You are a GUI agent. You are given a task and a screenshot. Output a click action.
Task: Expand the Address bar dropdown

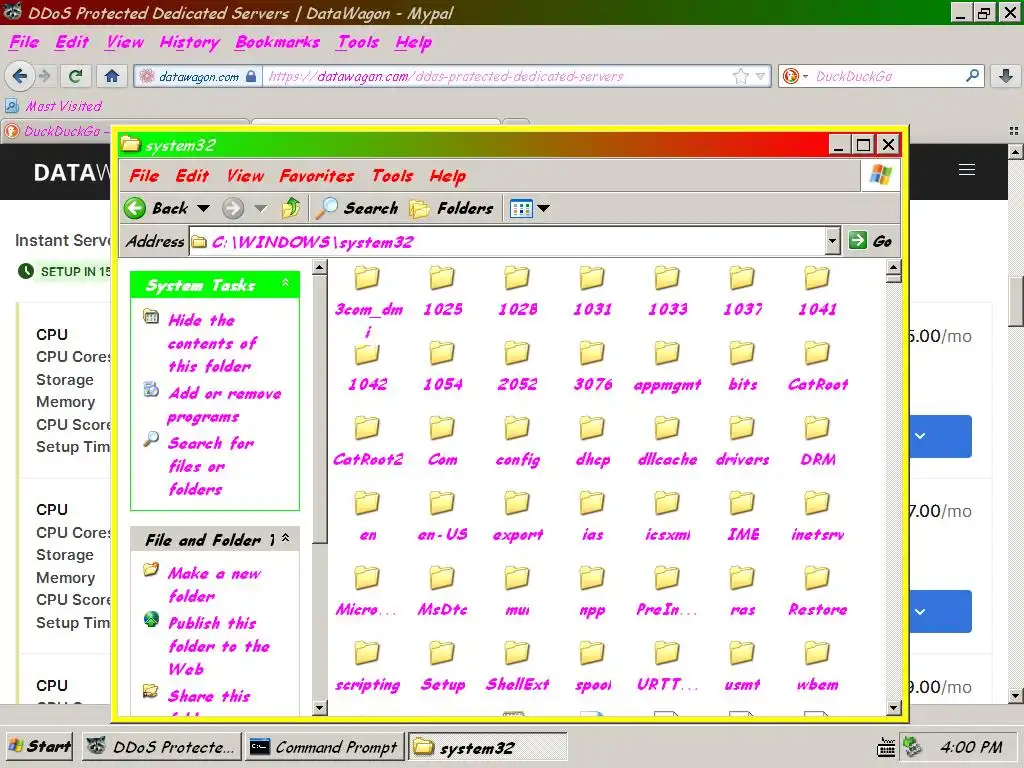point(831,241)
